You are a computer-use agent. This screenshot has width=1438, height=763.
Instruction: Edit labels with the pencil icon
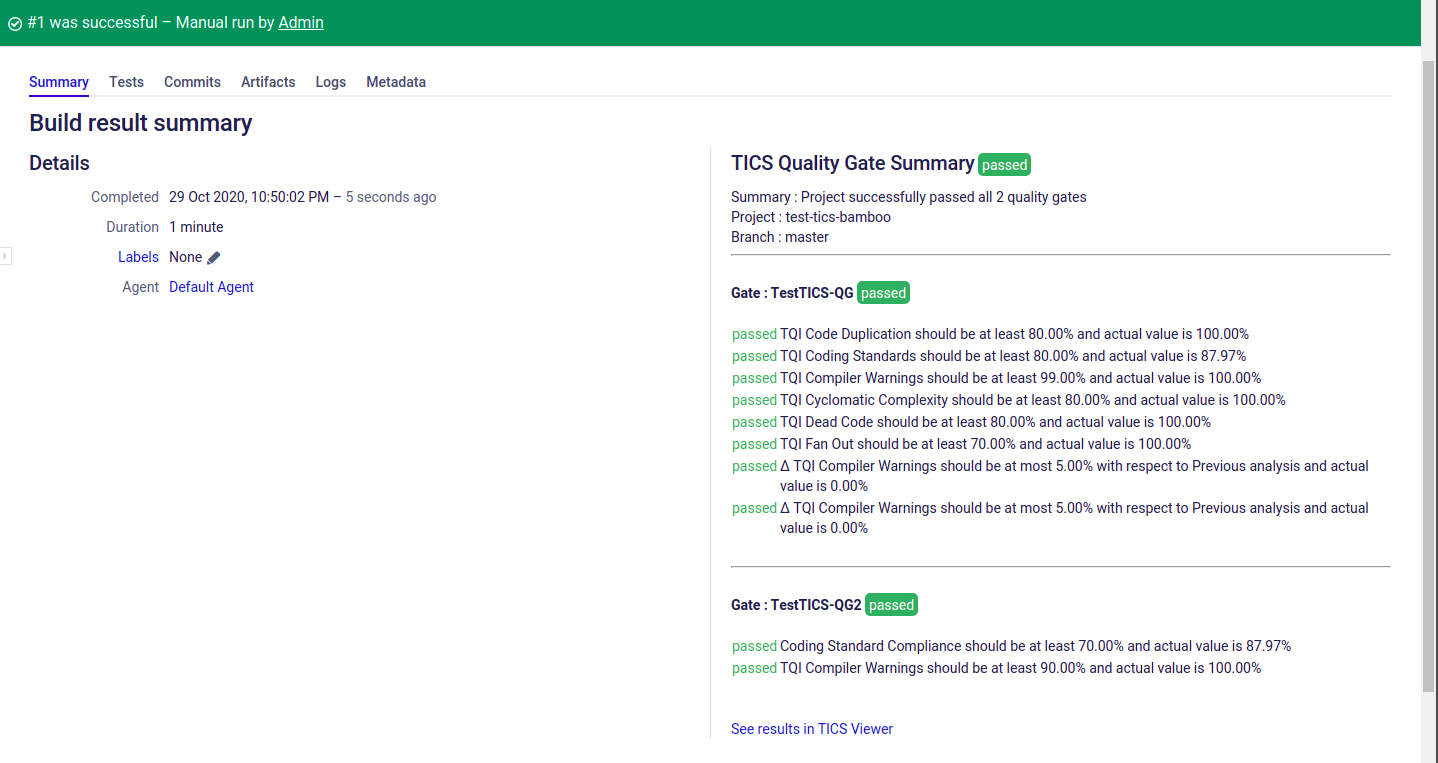213,257
